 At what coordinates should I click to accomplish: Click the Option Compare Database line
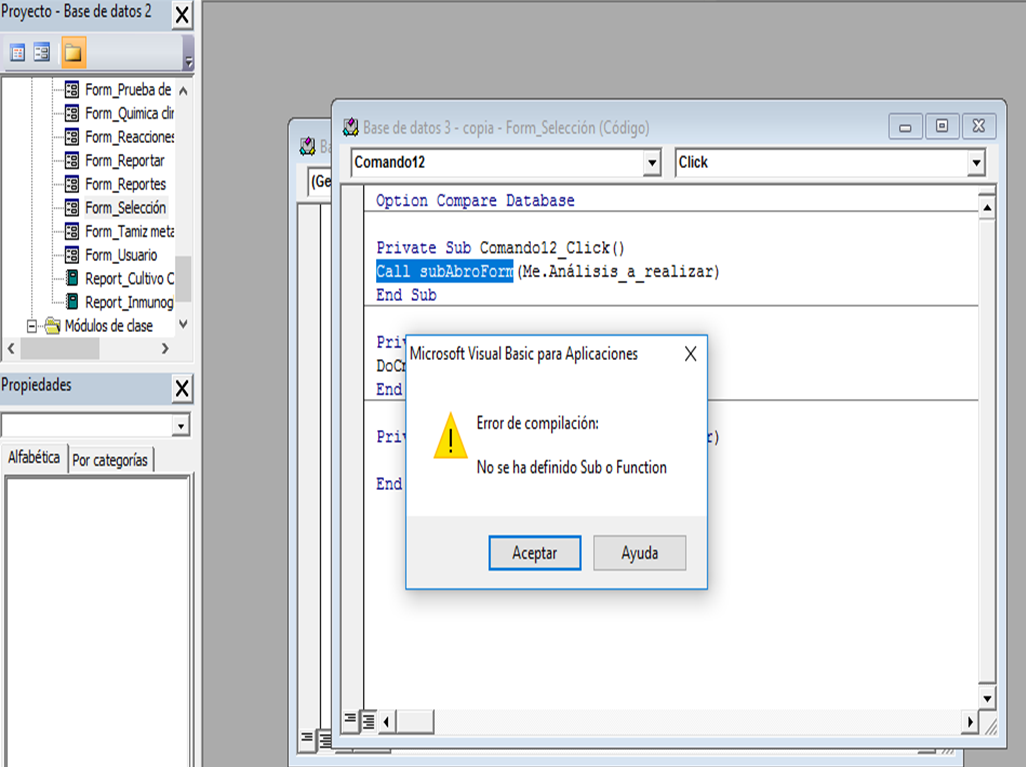475,201
